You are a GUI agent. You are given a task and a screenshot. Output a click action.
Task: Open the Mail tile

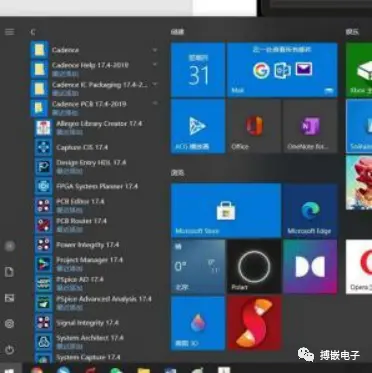pos(282,70)
